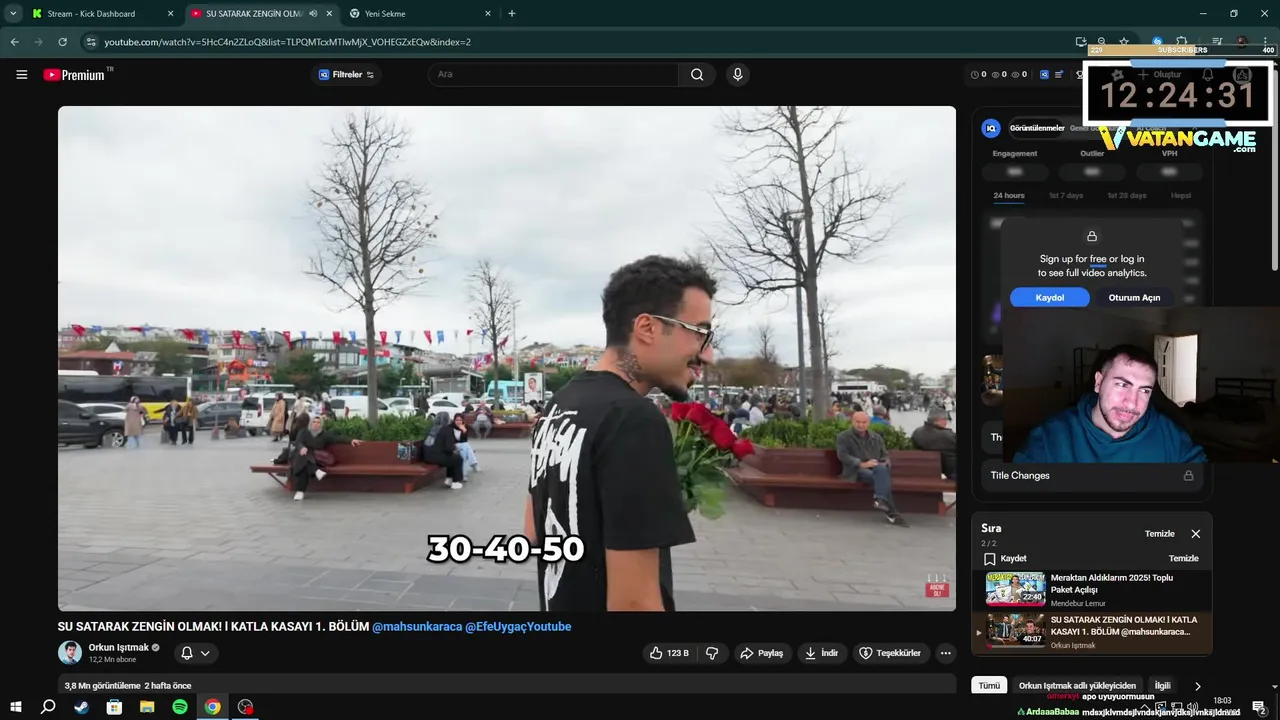This screenshot has width=1280, height=720.
Task: Reload the page with refresh icon
Action: click(62, 42)
